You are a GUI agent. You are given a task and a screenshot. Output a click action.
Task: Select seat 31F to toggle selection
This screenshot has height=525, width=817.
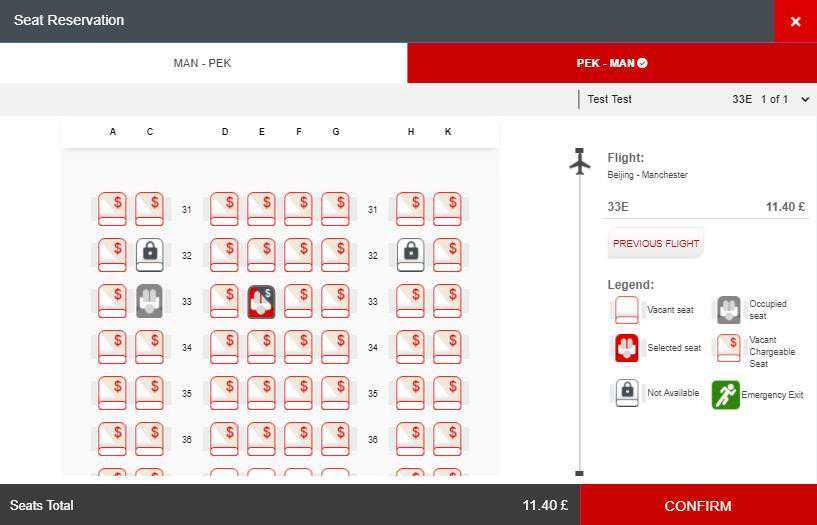(x=298, y=209)
